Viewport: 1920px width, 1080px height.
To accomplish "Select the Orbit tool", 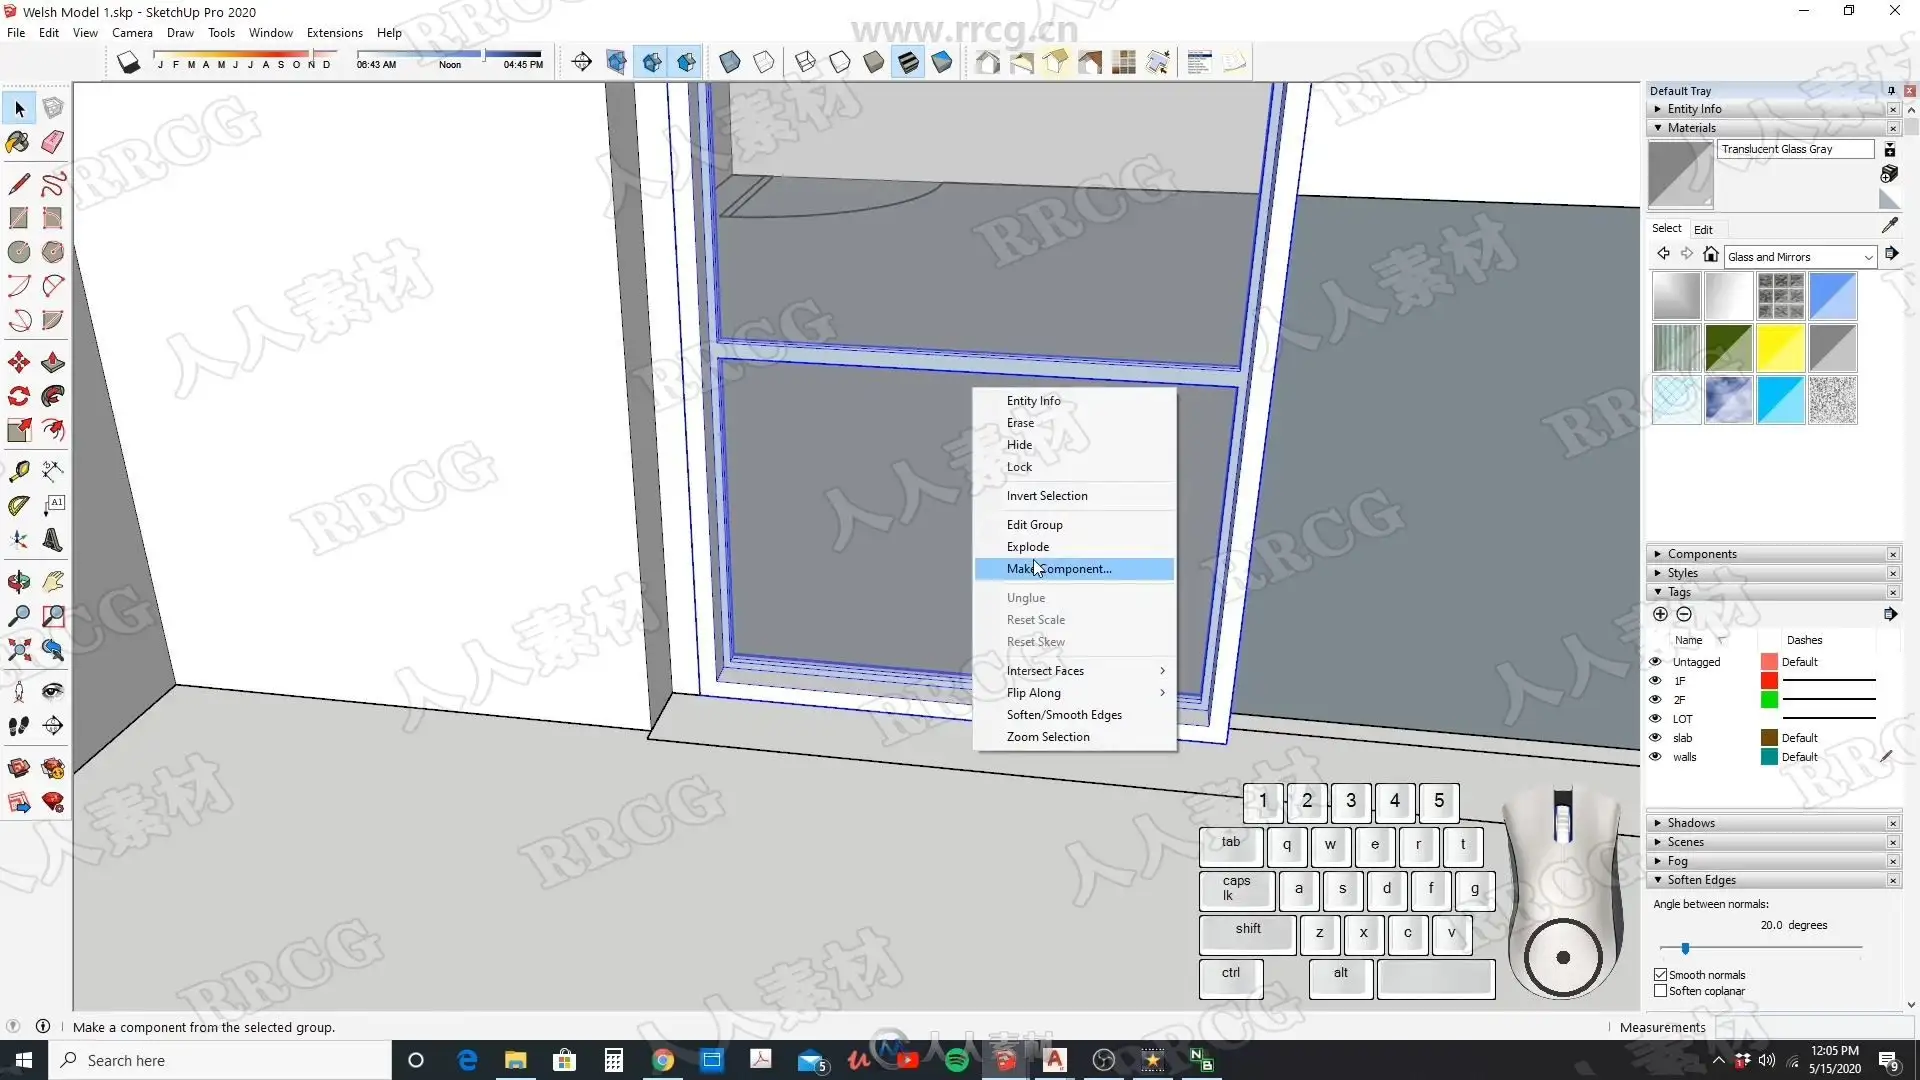I will point(18,581).
